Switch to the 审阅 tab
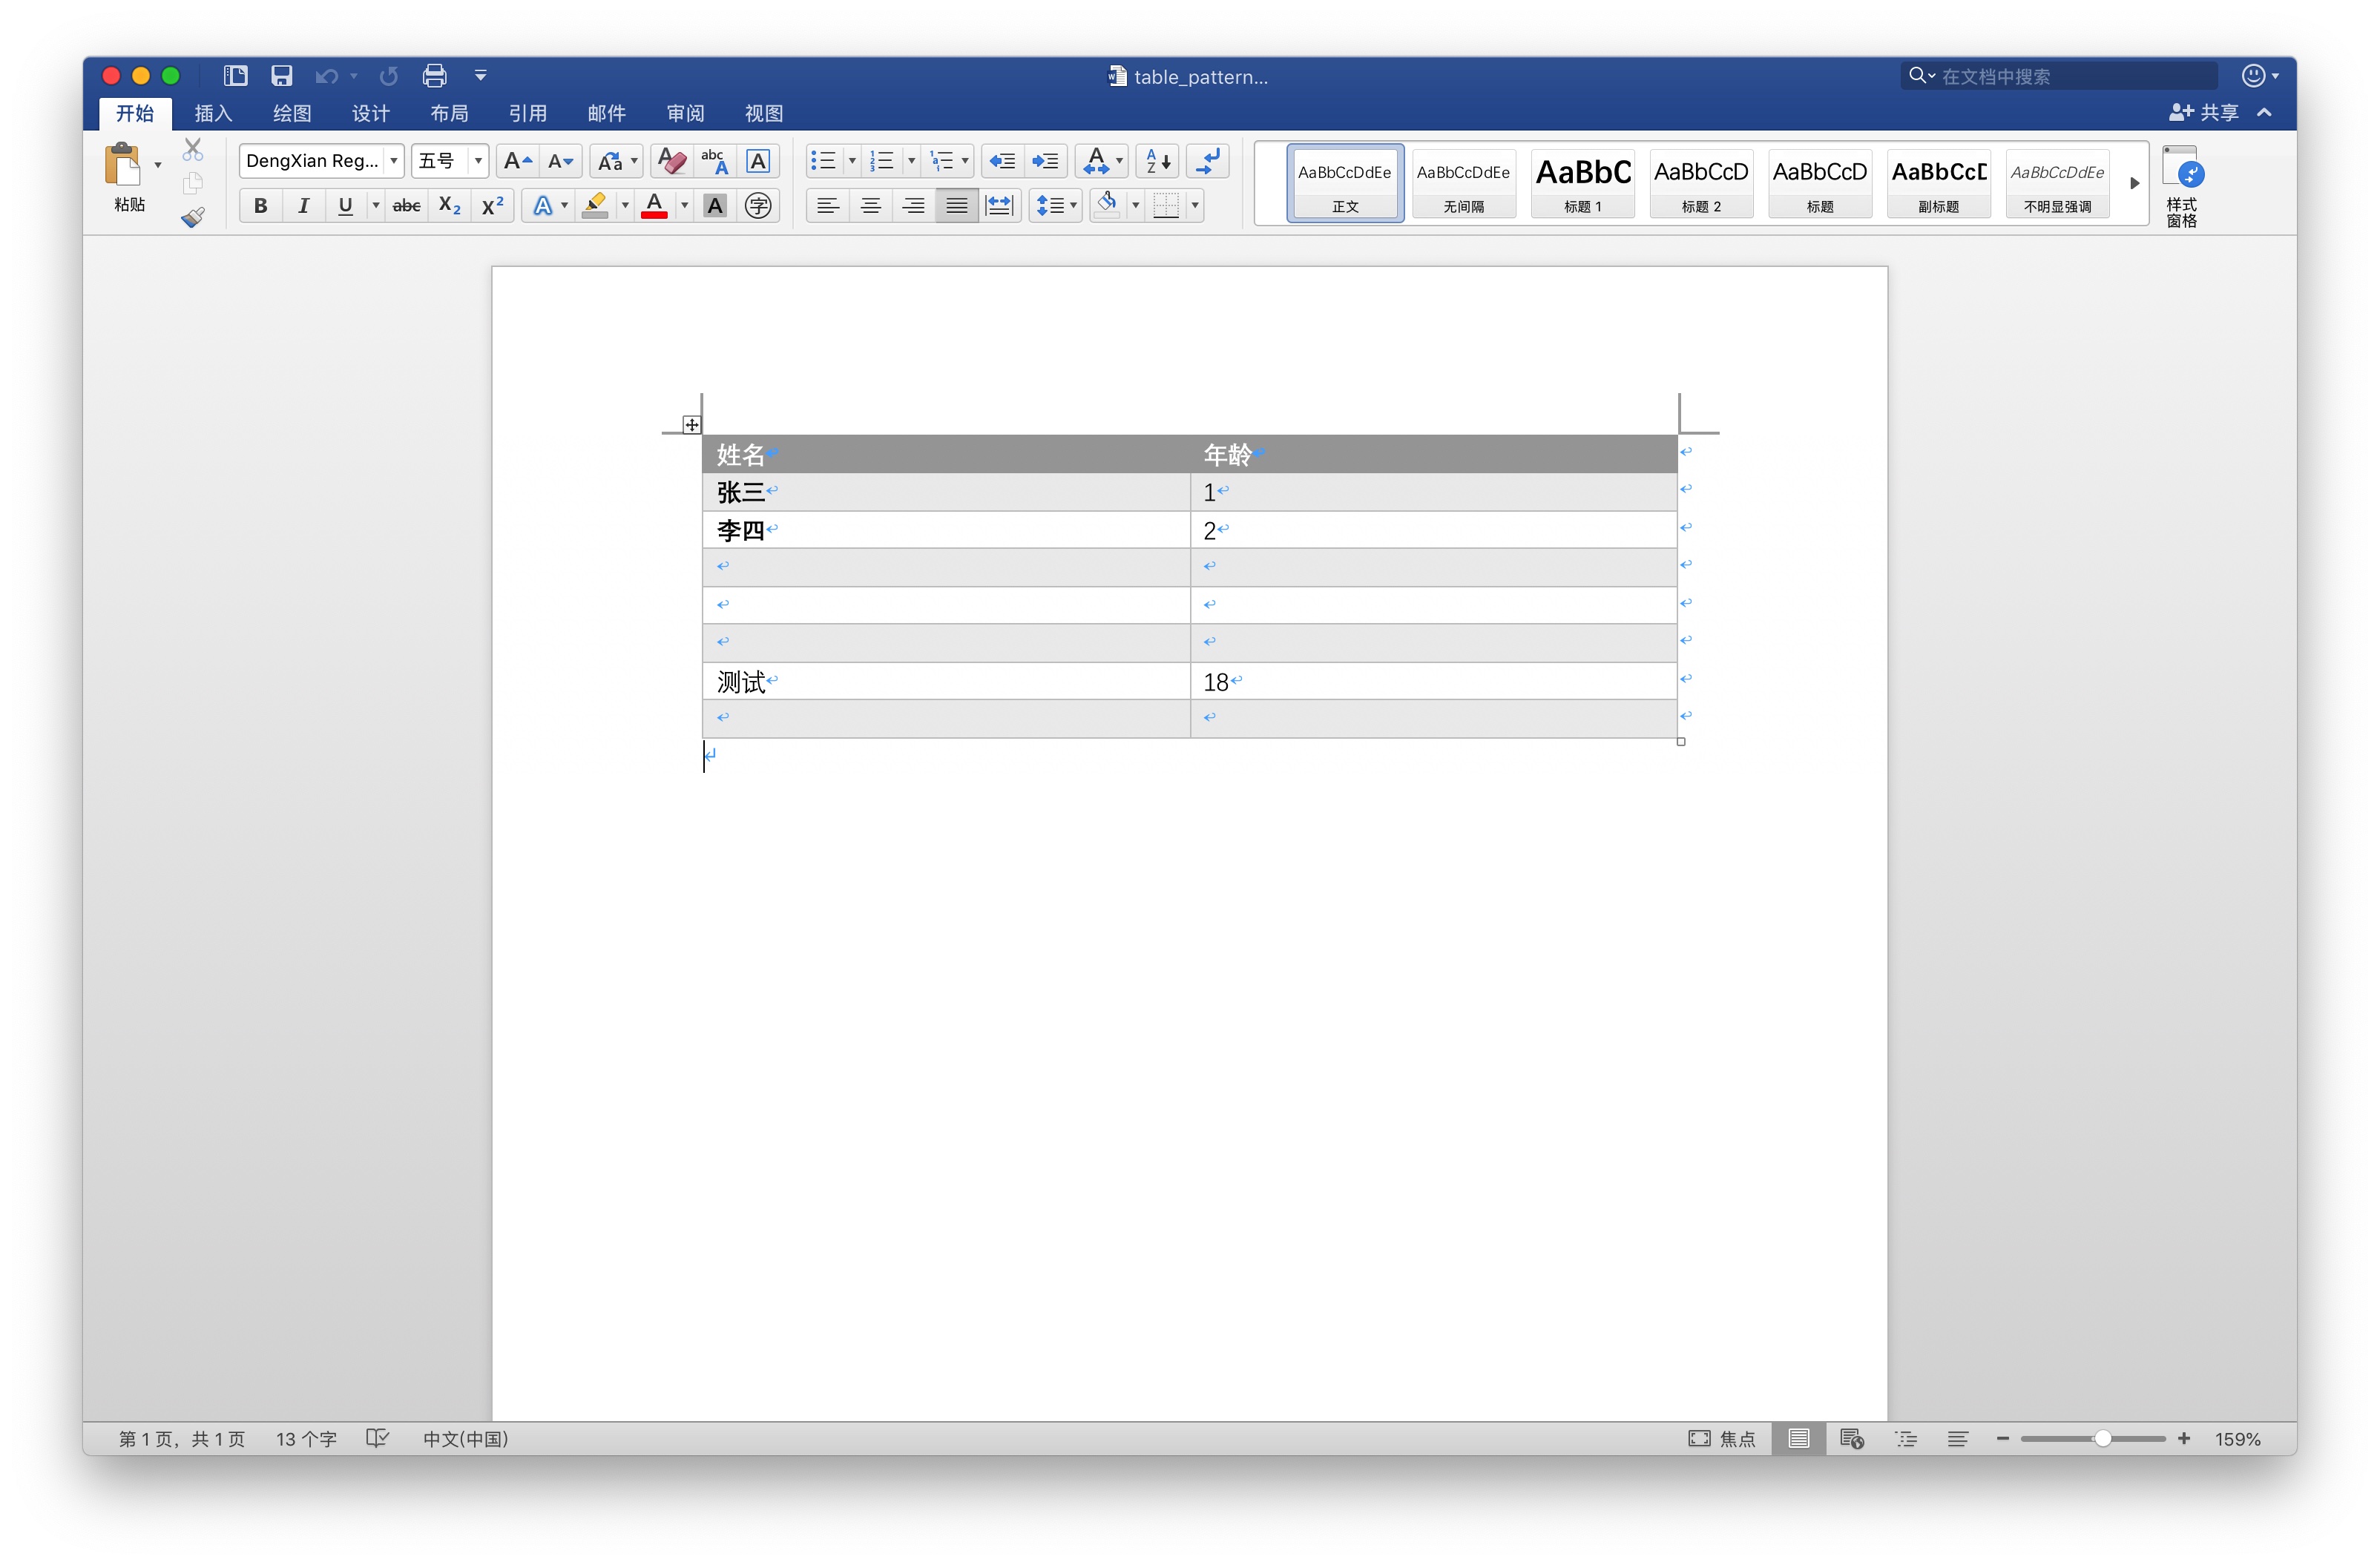The width and height of the screenshot is (2380, 1565). click(x=685, y=113)
